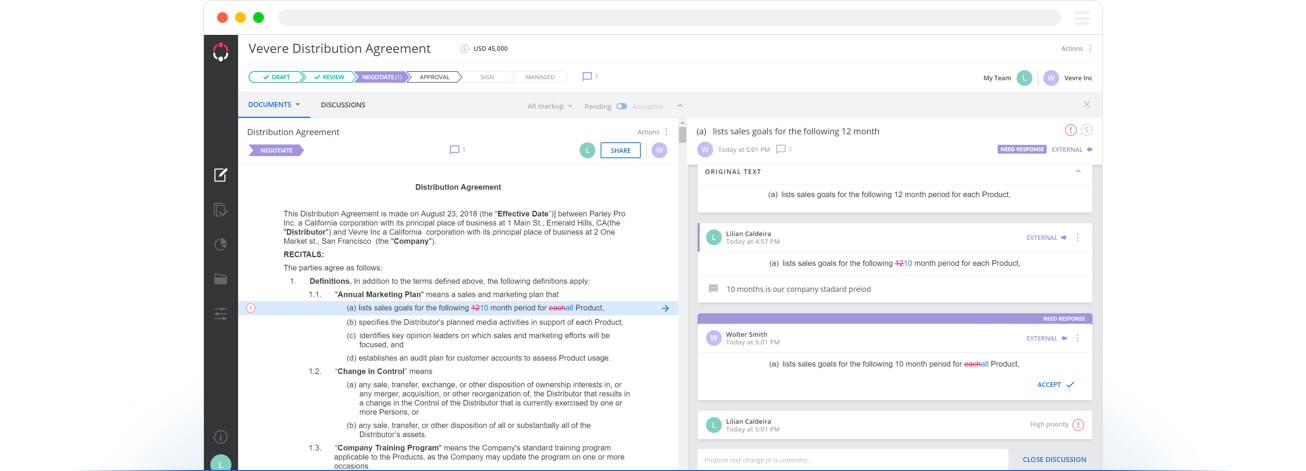Open the folder sidebar icon
1306x471 pixels.
pyautogui.click(x=221, y=279)
